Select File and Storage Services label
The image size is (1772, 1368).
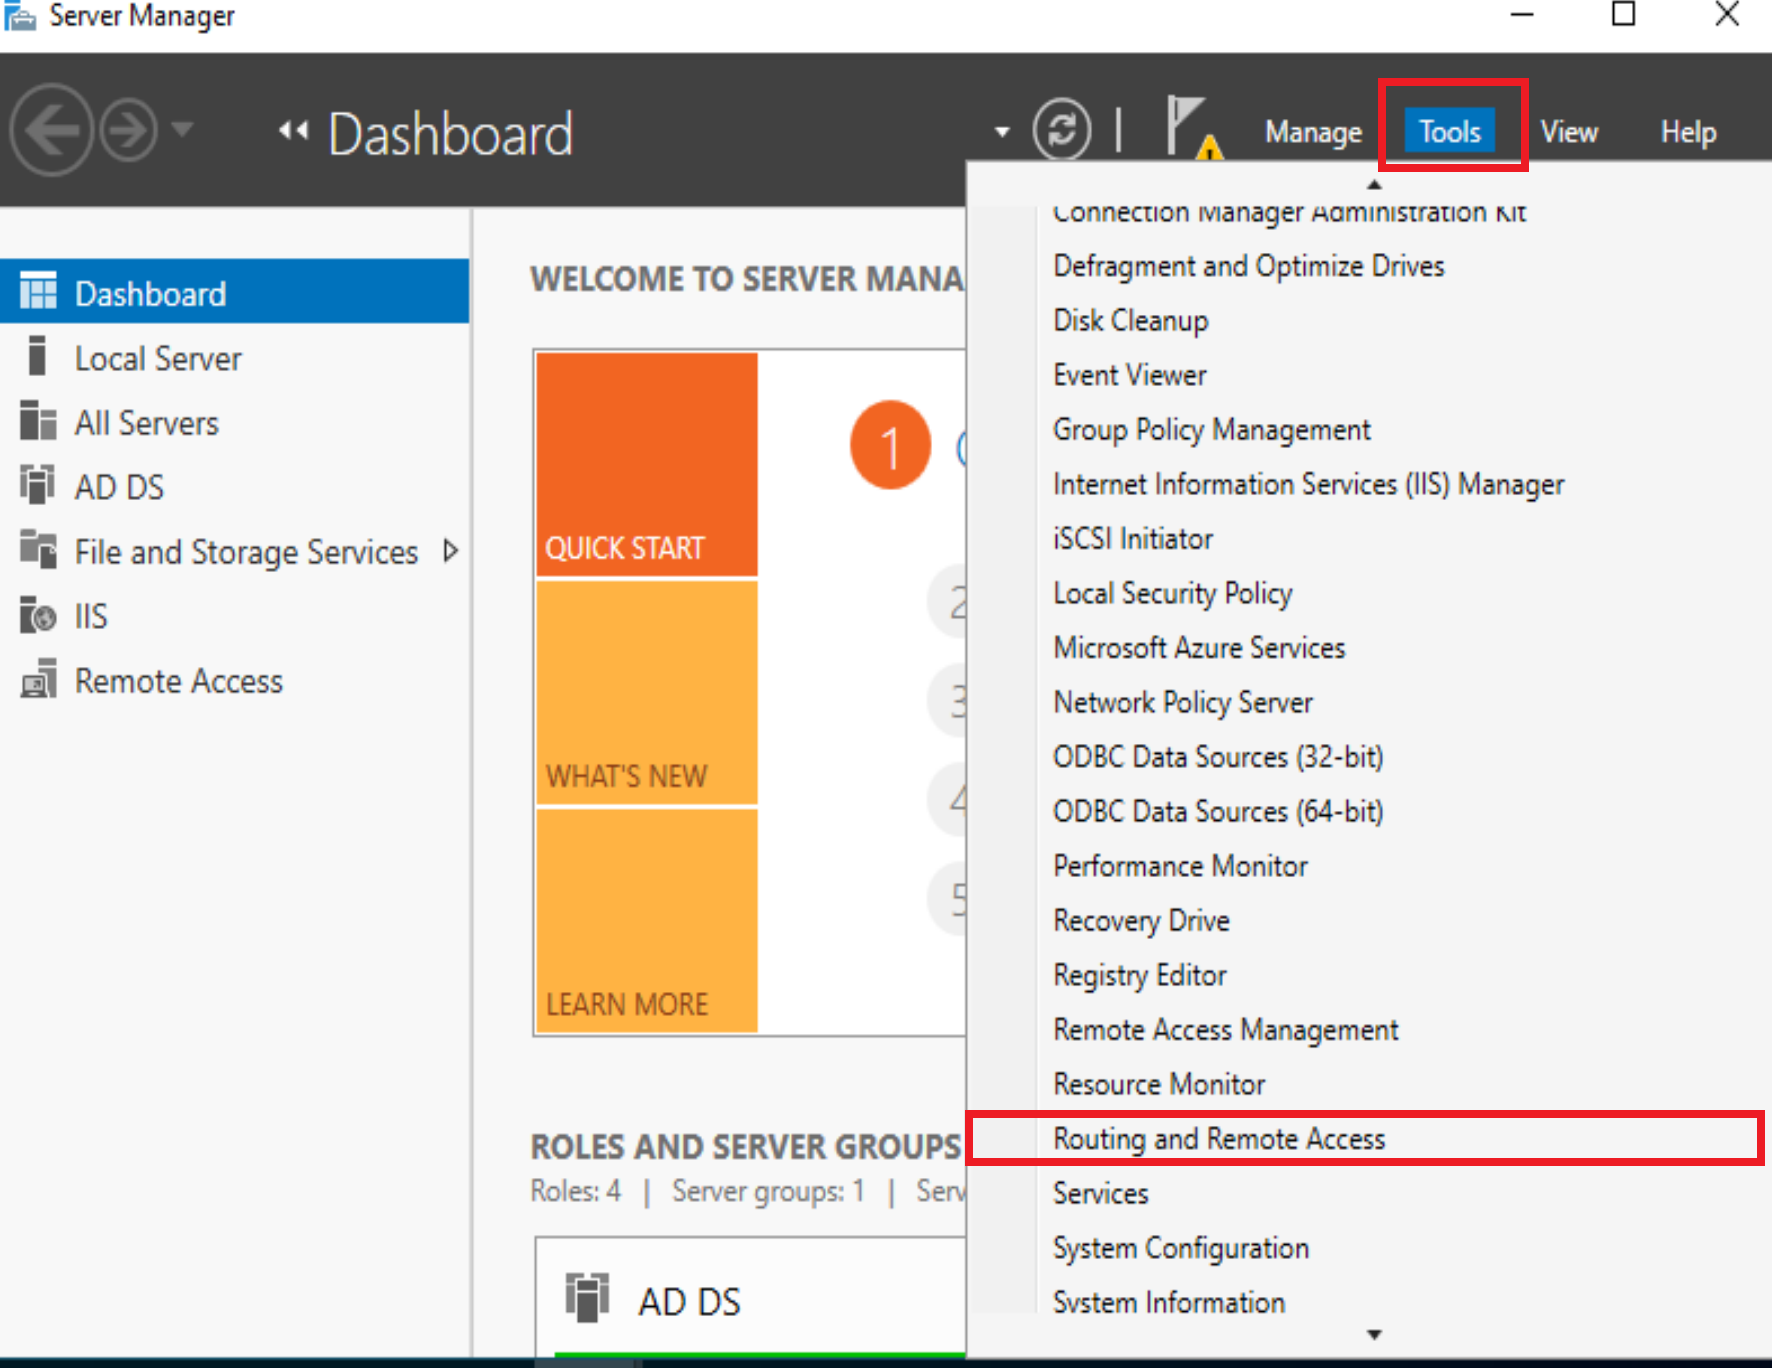(246, 552)
